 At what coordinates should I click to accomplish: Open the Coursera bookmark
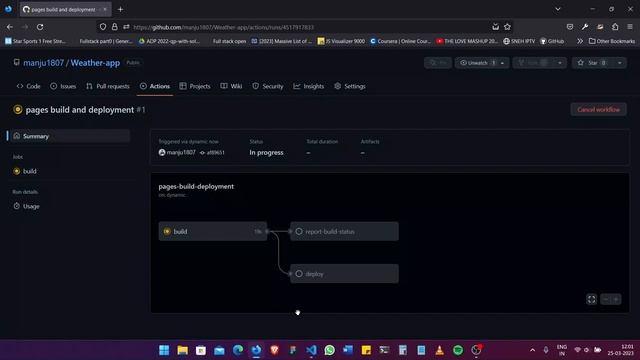click(400, 41)
